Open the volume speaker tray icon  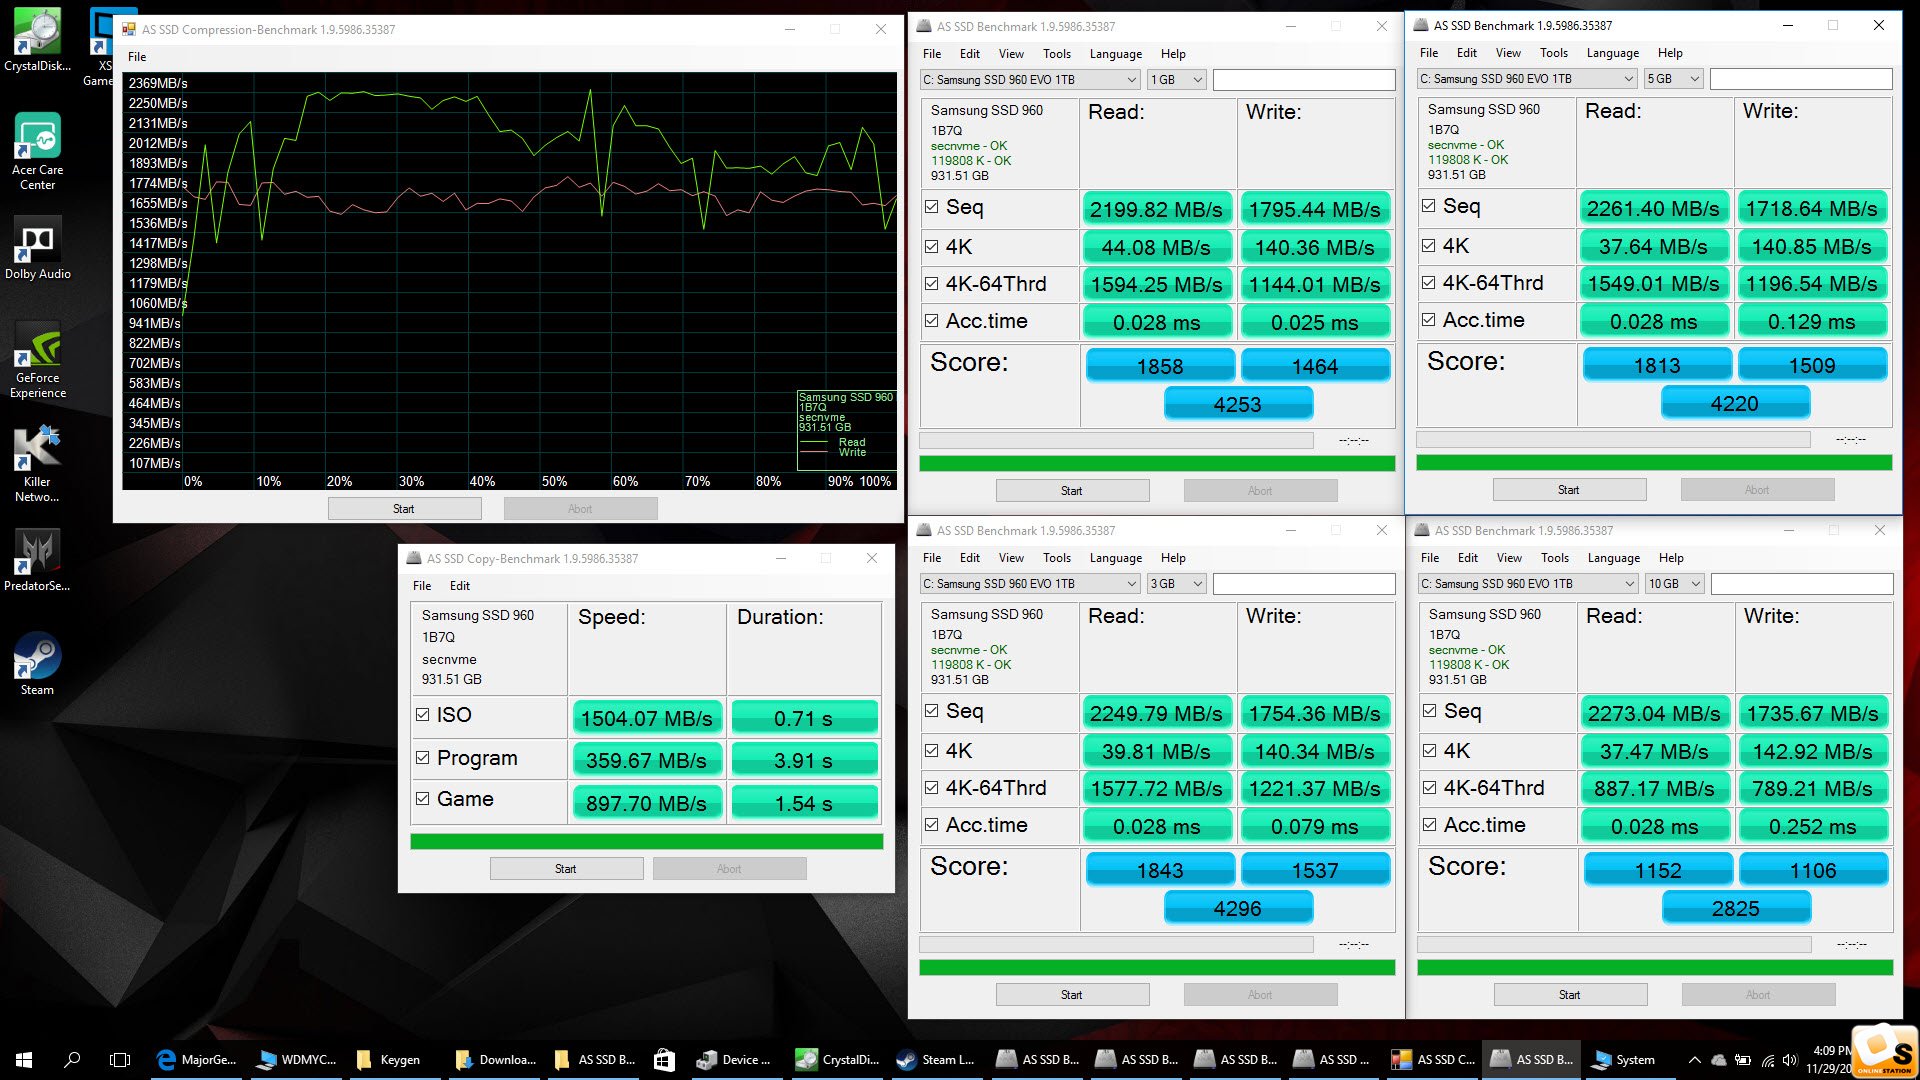click(1790, 1060)
